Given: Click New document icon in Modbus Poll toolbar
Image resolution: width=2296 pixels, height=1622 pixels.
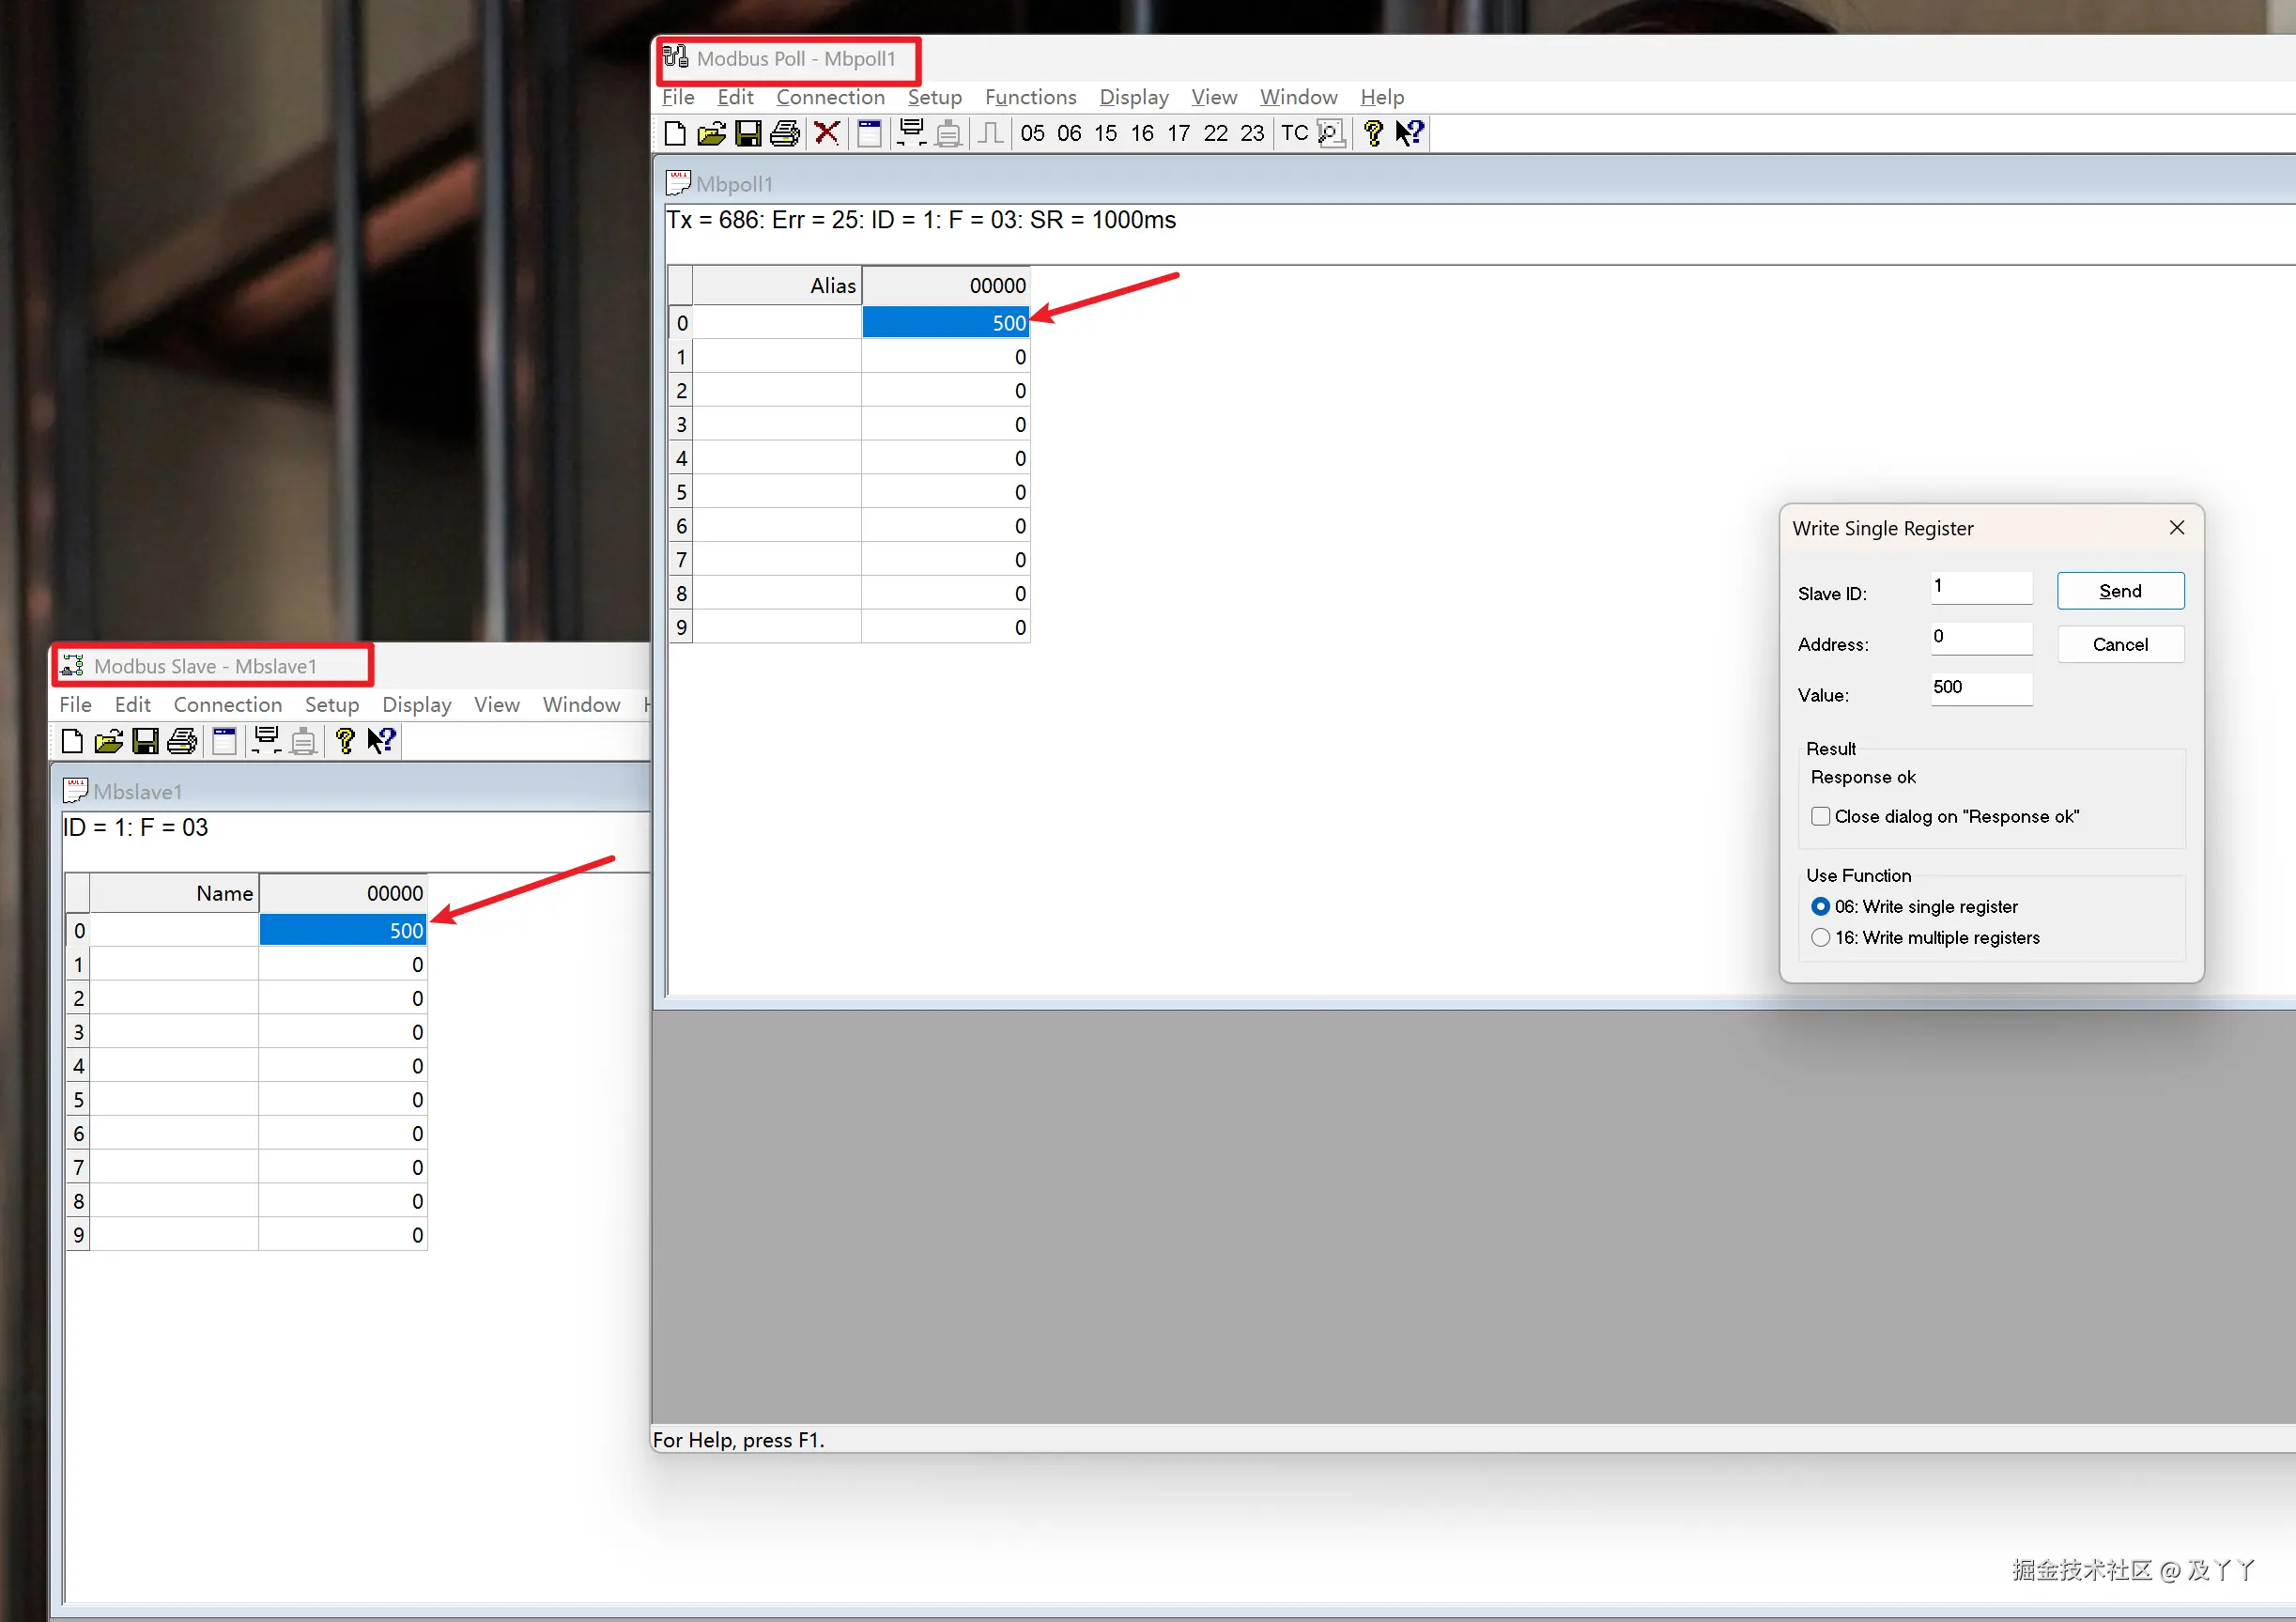Looking at the screenshot, I should click(675, 133).
